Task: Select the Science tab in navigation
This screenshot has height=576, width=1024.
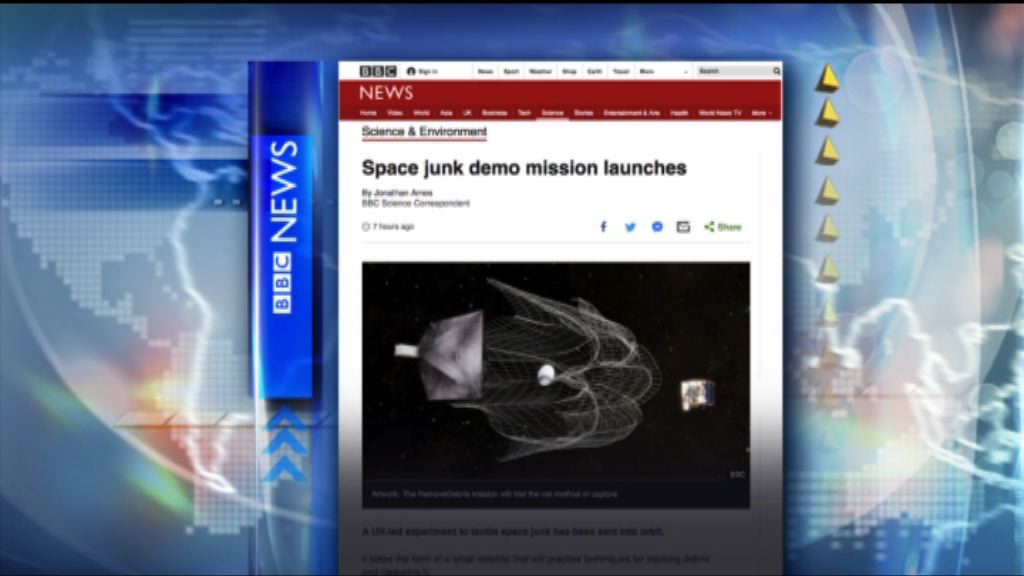Action: pyautogui.click(x=552, y=113)
